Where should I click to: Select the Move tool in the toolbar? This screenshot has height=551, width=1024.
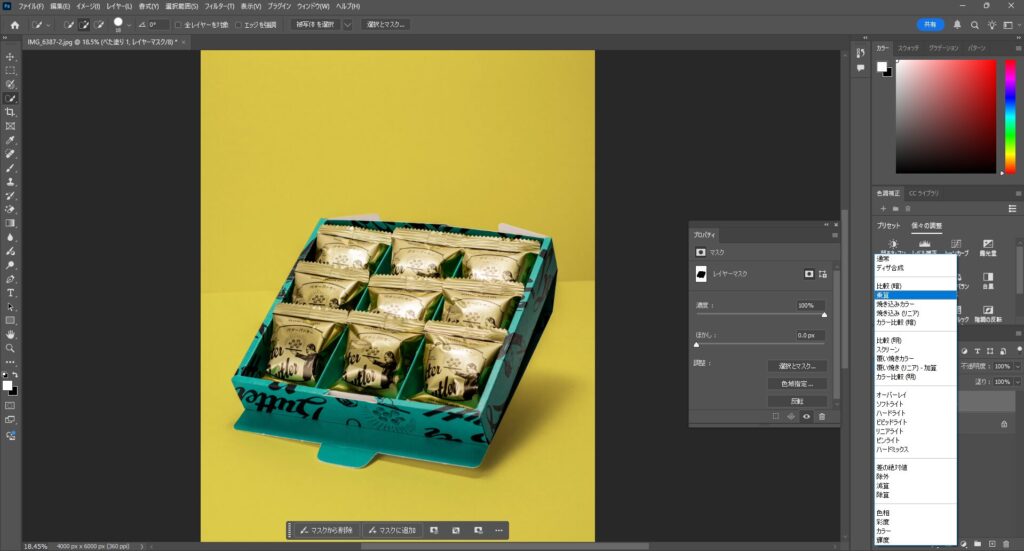click(10, 57)
